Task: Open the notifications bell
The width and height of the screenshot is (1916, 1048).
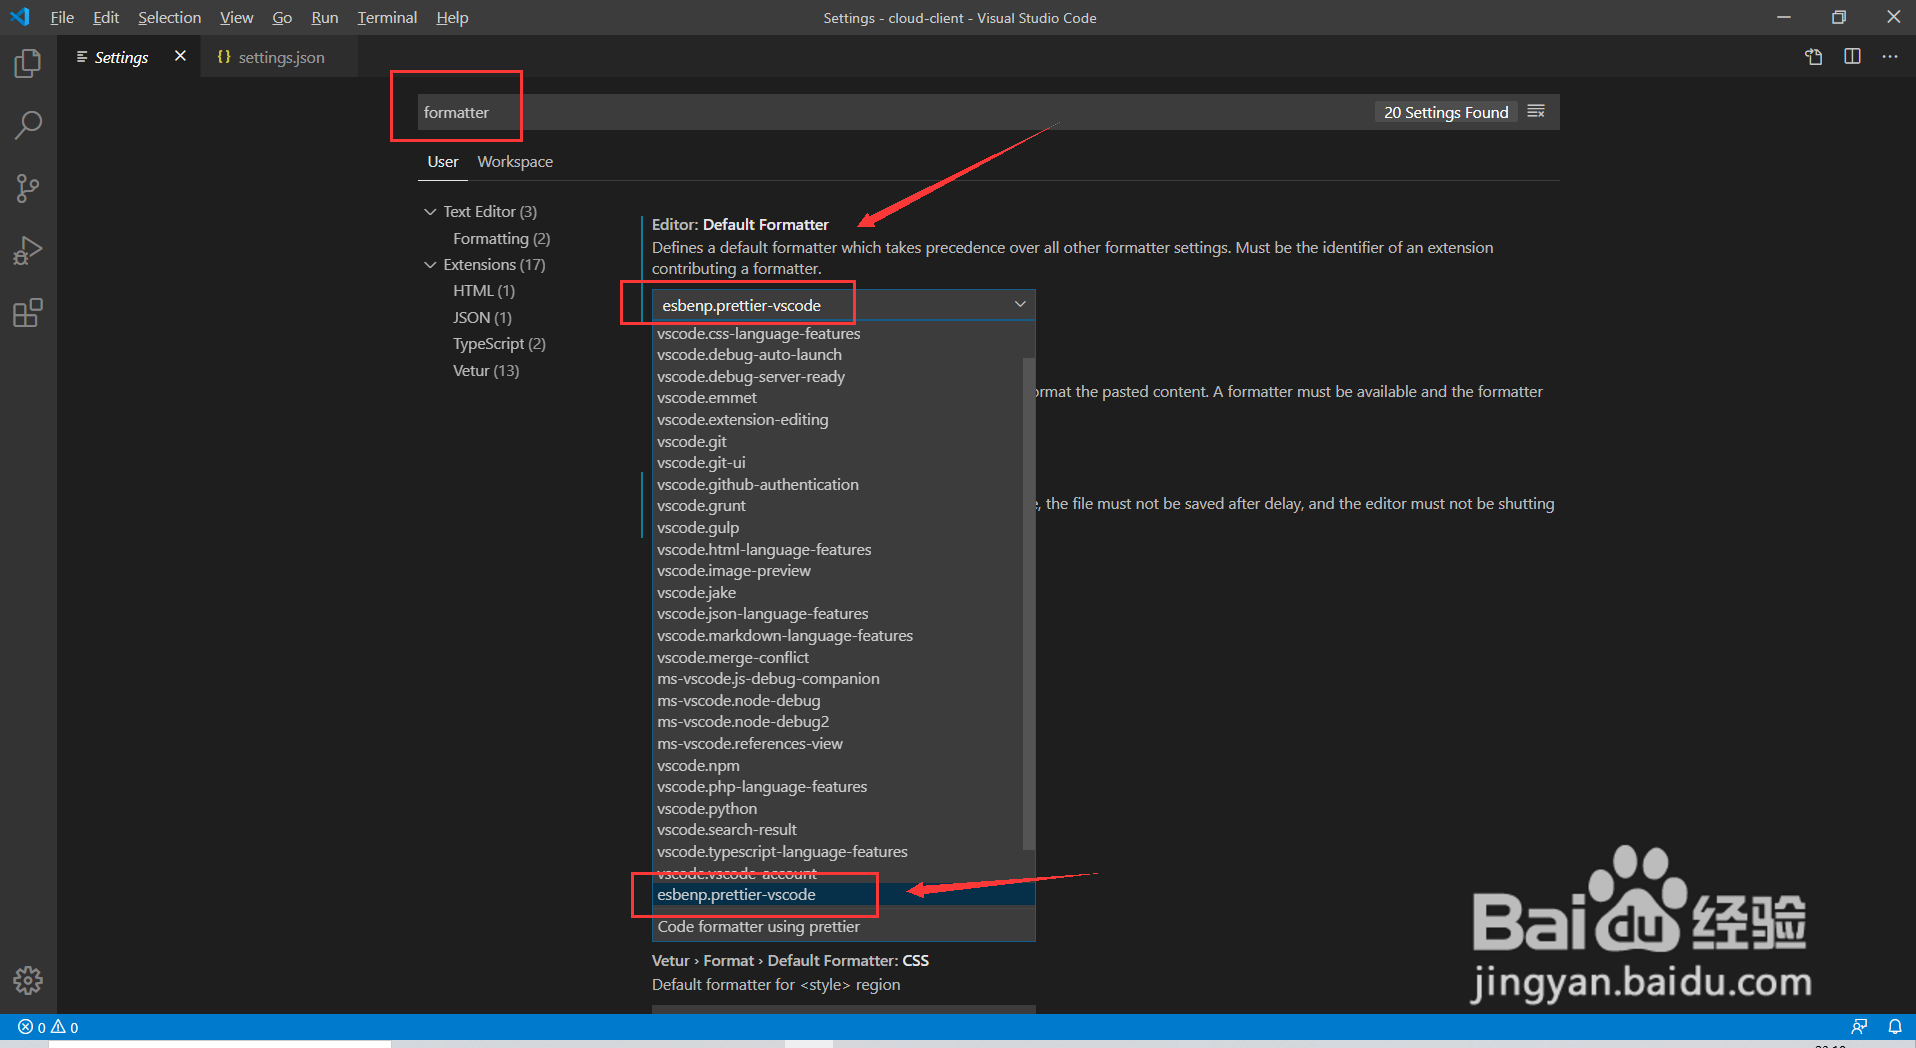Action: (1895, 1027)
